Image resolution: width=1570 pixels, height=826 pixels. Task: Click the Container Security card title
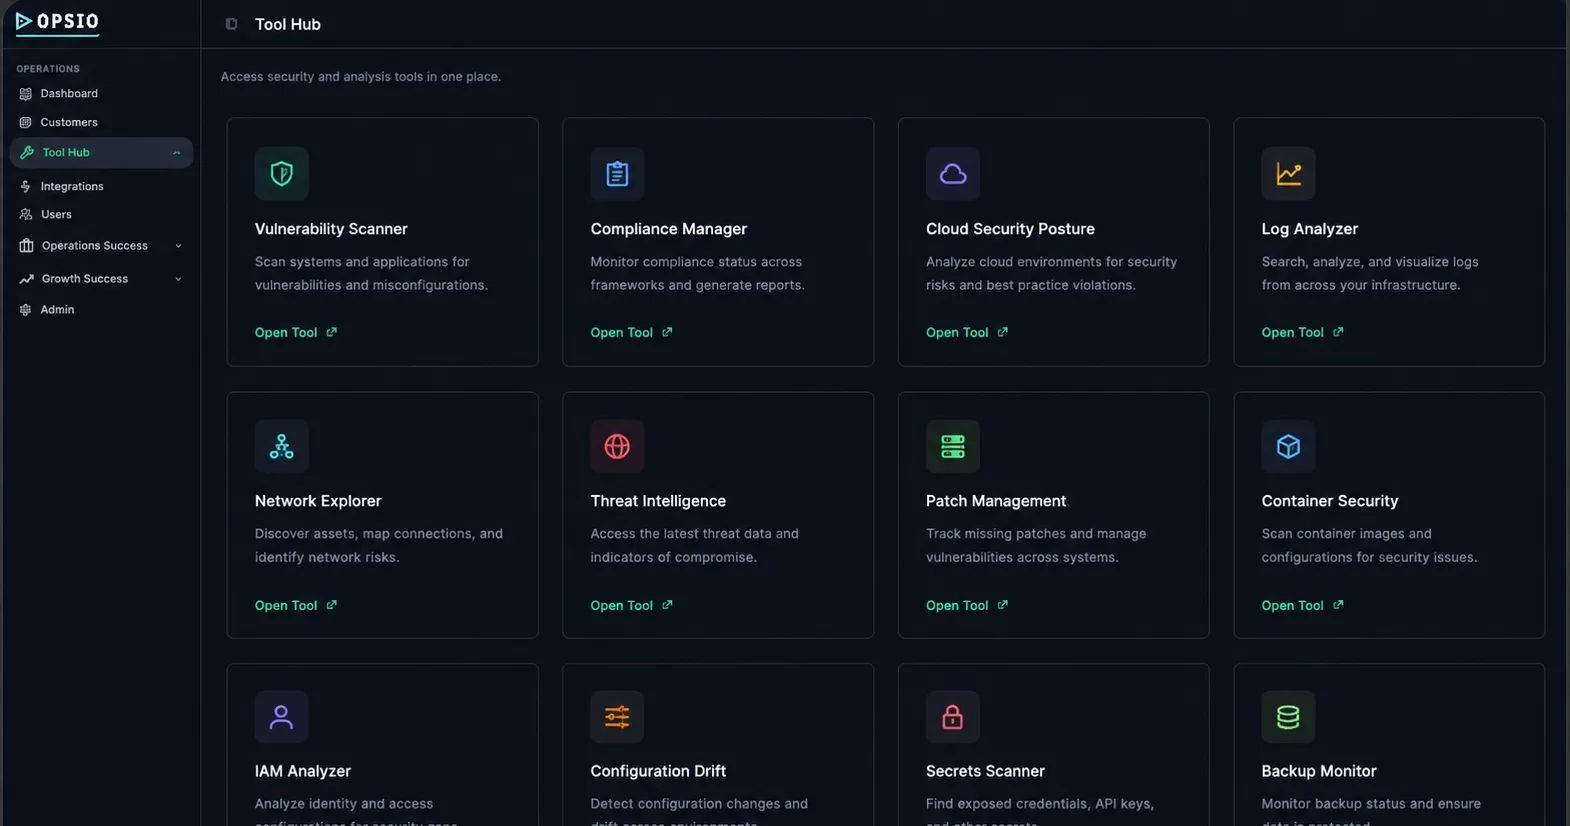coord(1329,501)
